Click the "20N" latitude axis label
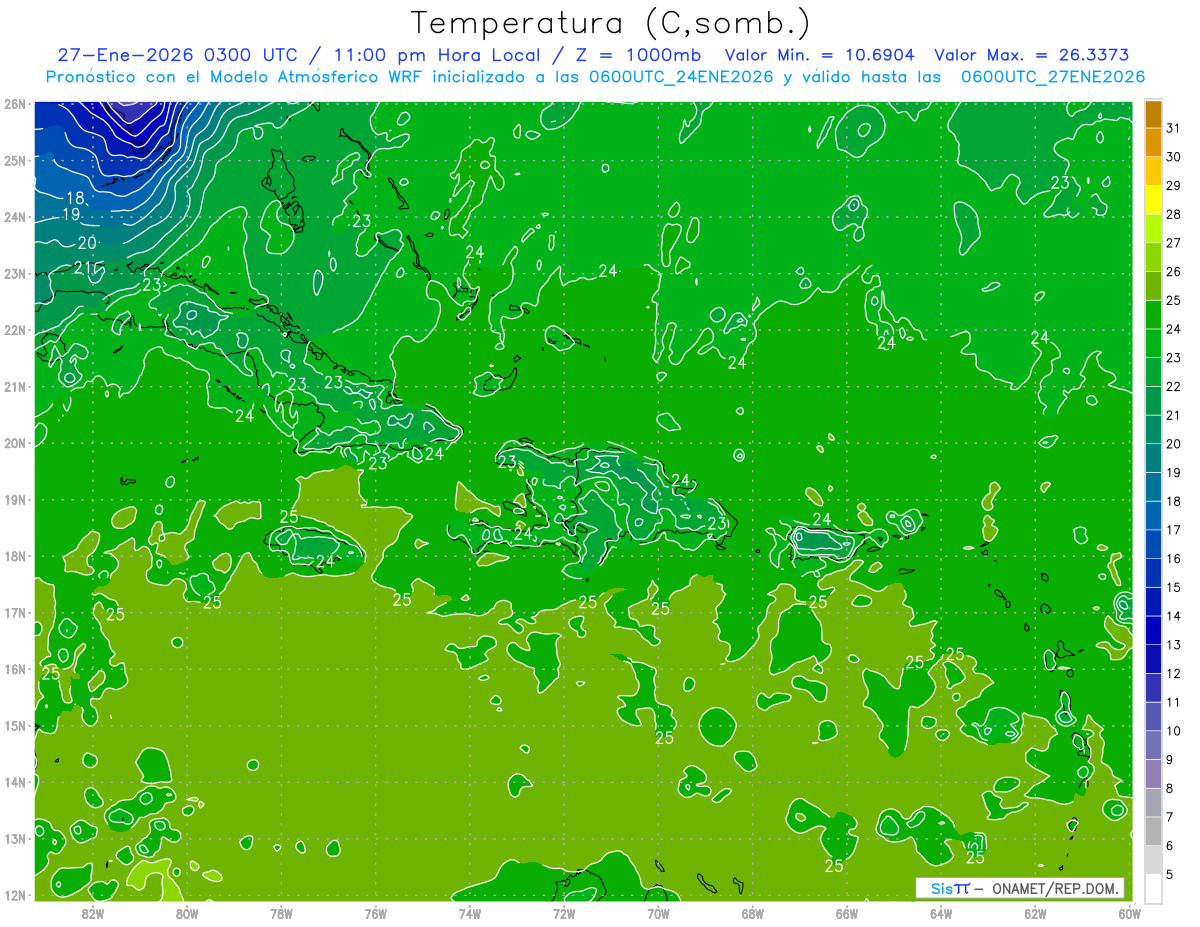Viewport: 1200px width, 927px height. click(x=15, y=443)
